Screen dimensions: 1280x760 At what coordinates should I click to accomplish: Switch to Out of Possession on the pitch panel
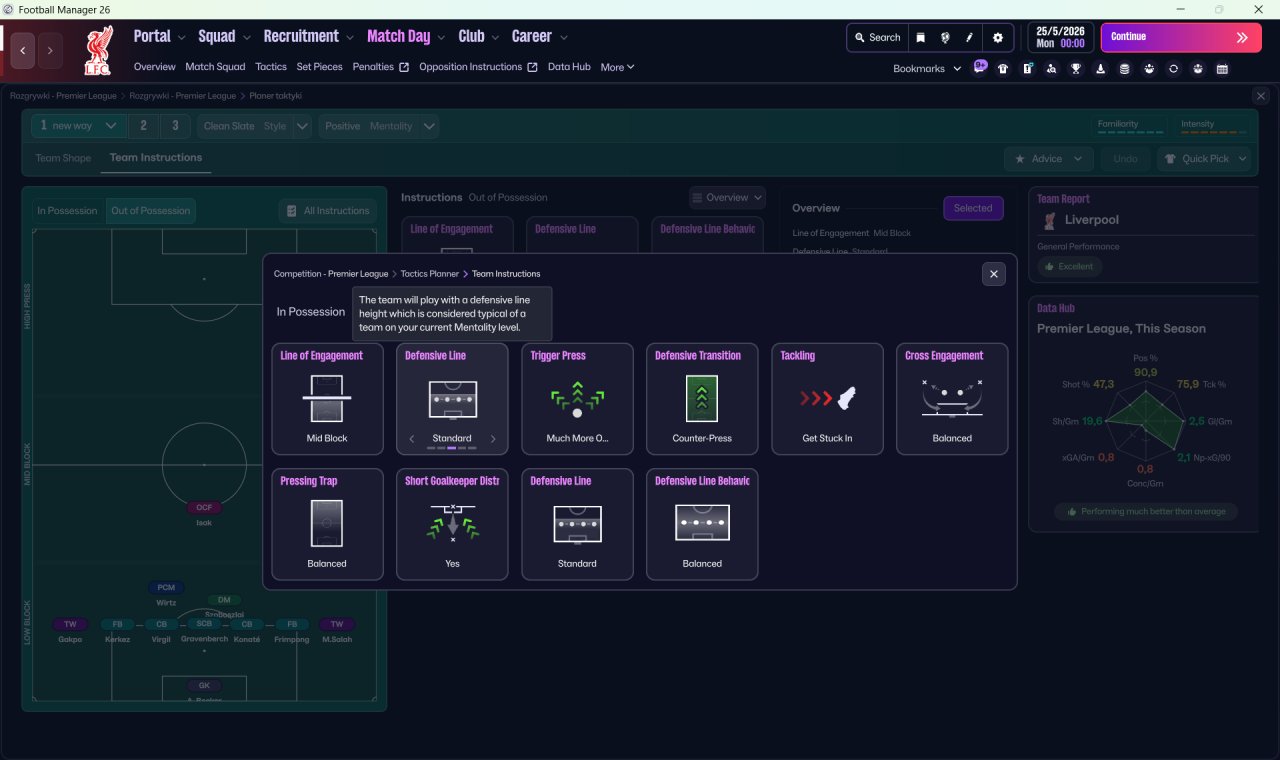pos(151,211)
